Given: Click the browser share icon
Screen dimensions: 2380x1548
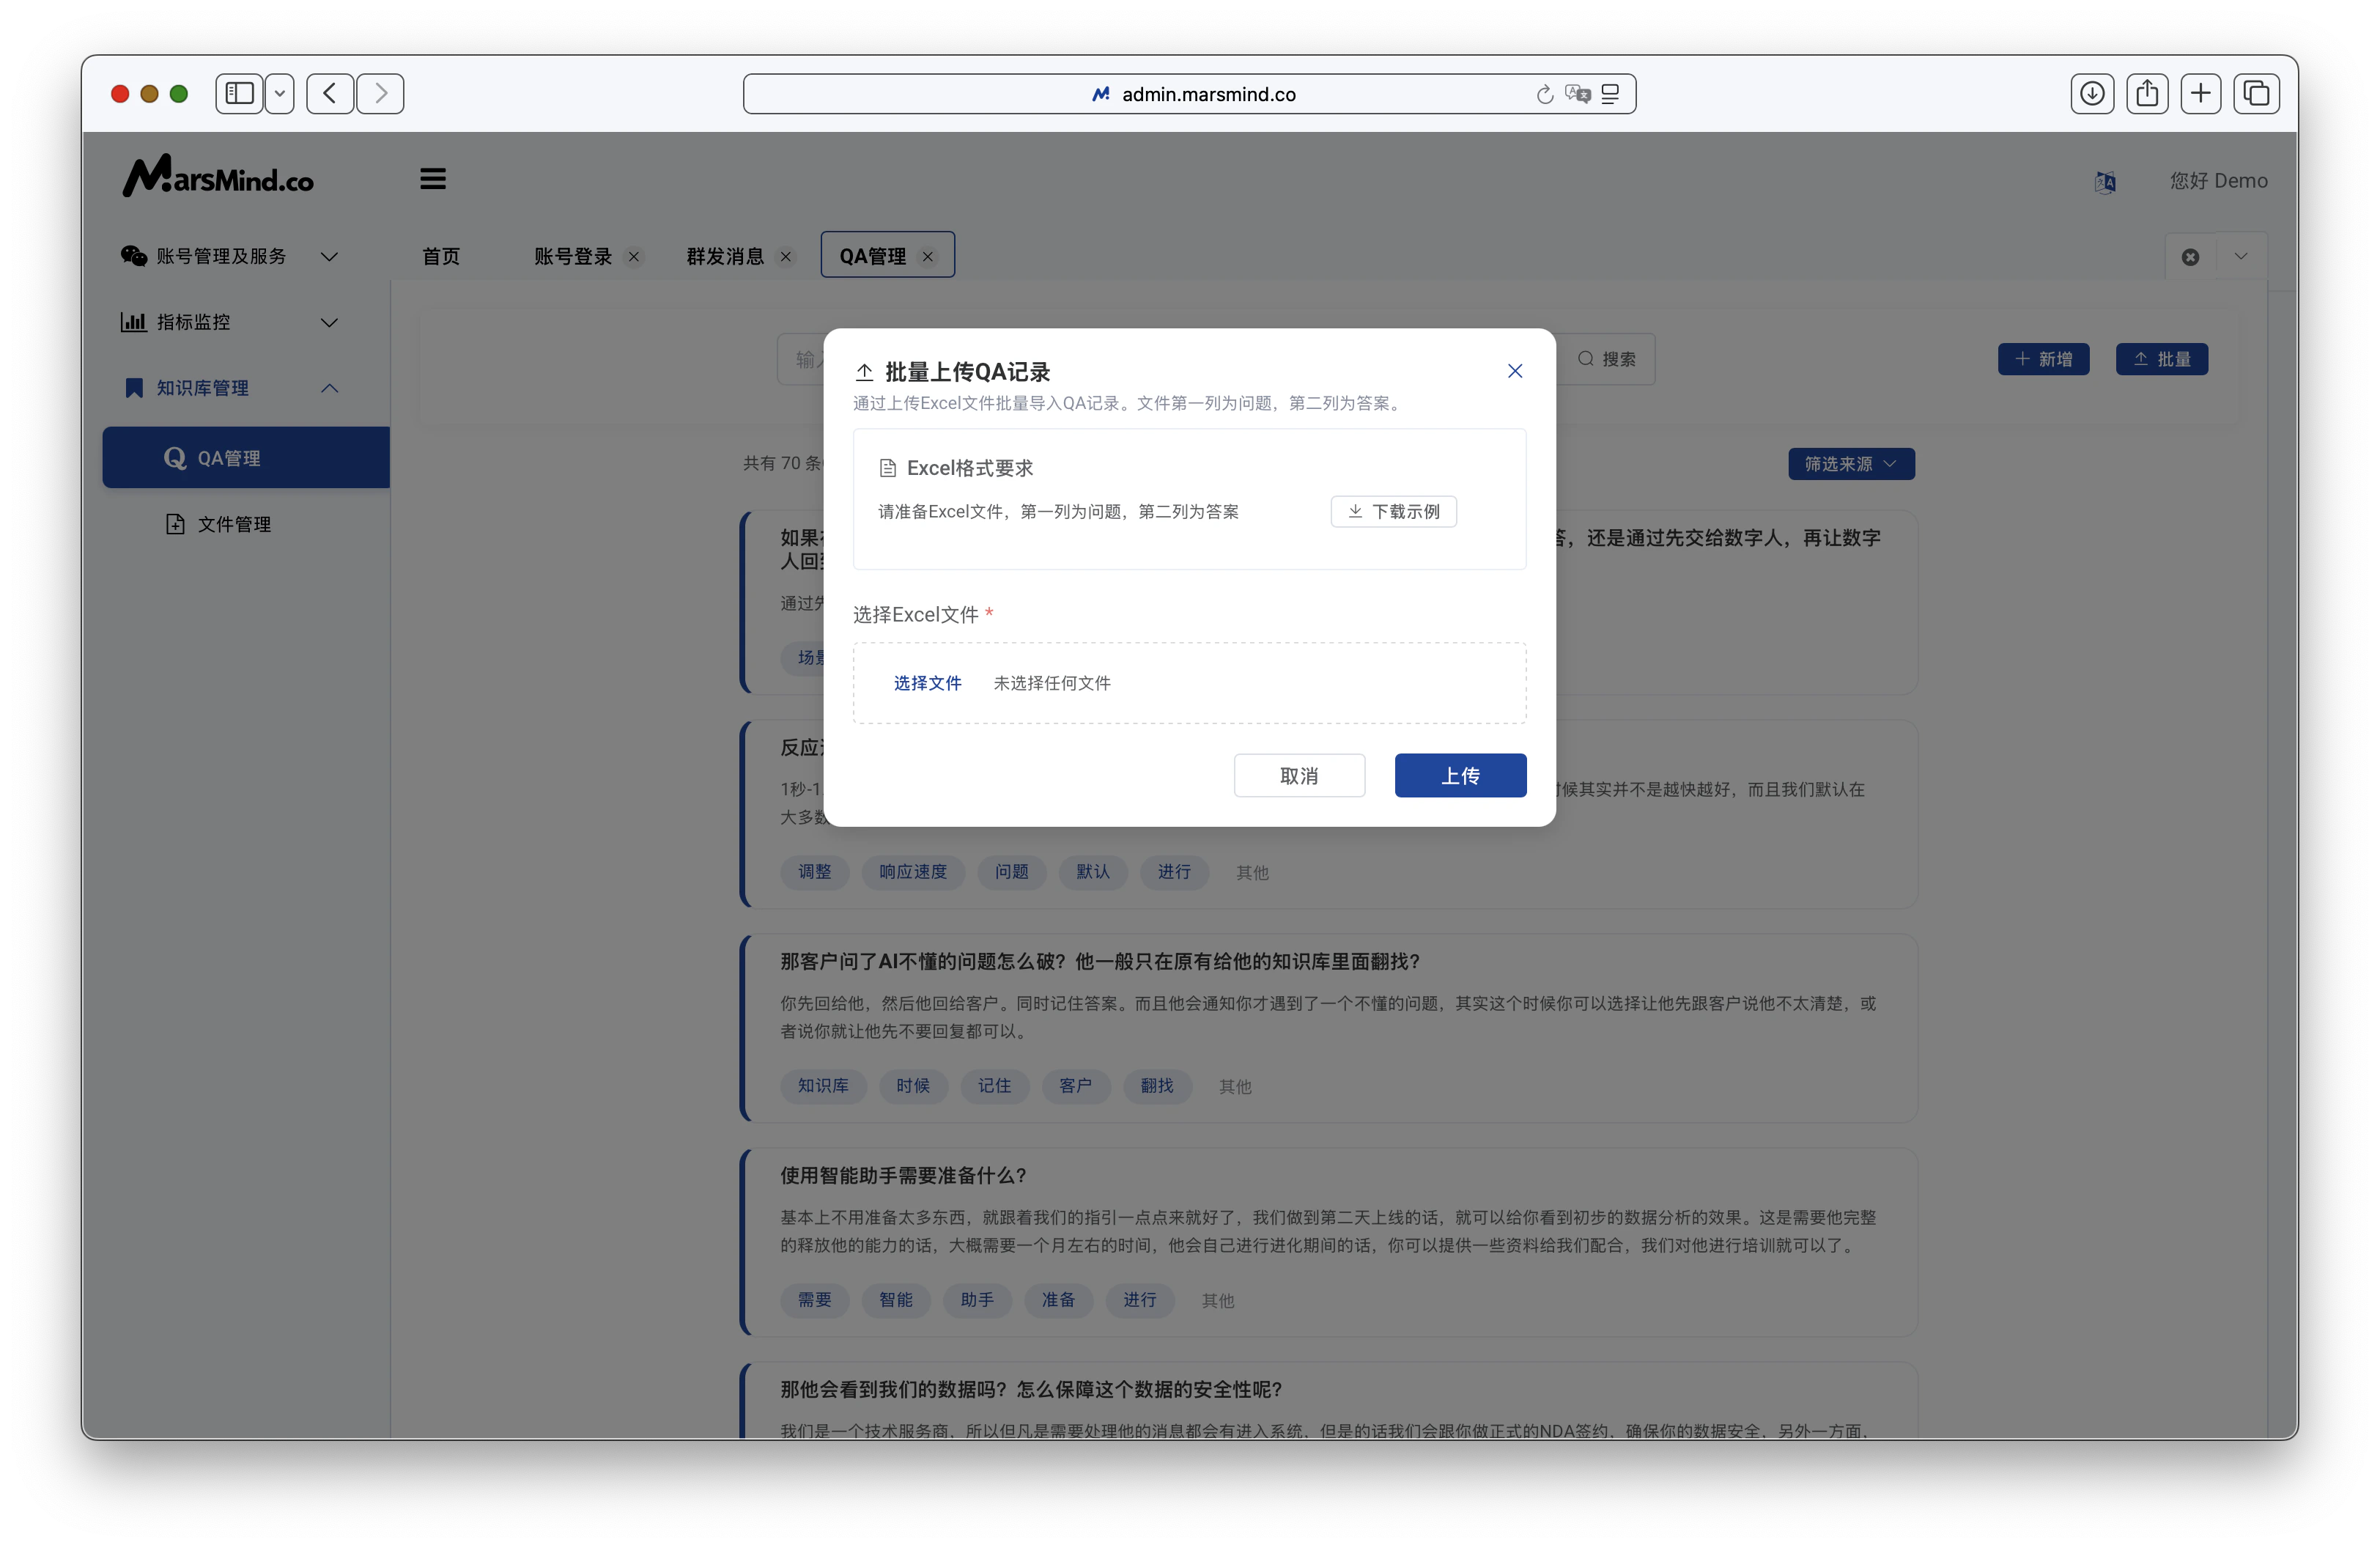Looking at the screenshot, I should point(2147,93).
